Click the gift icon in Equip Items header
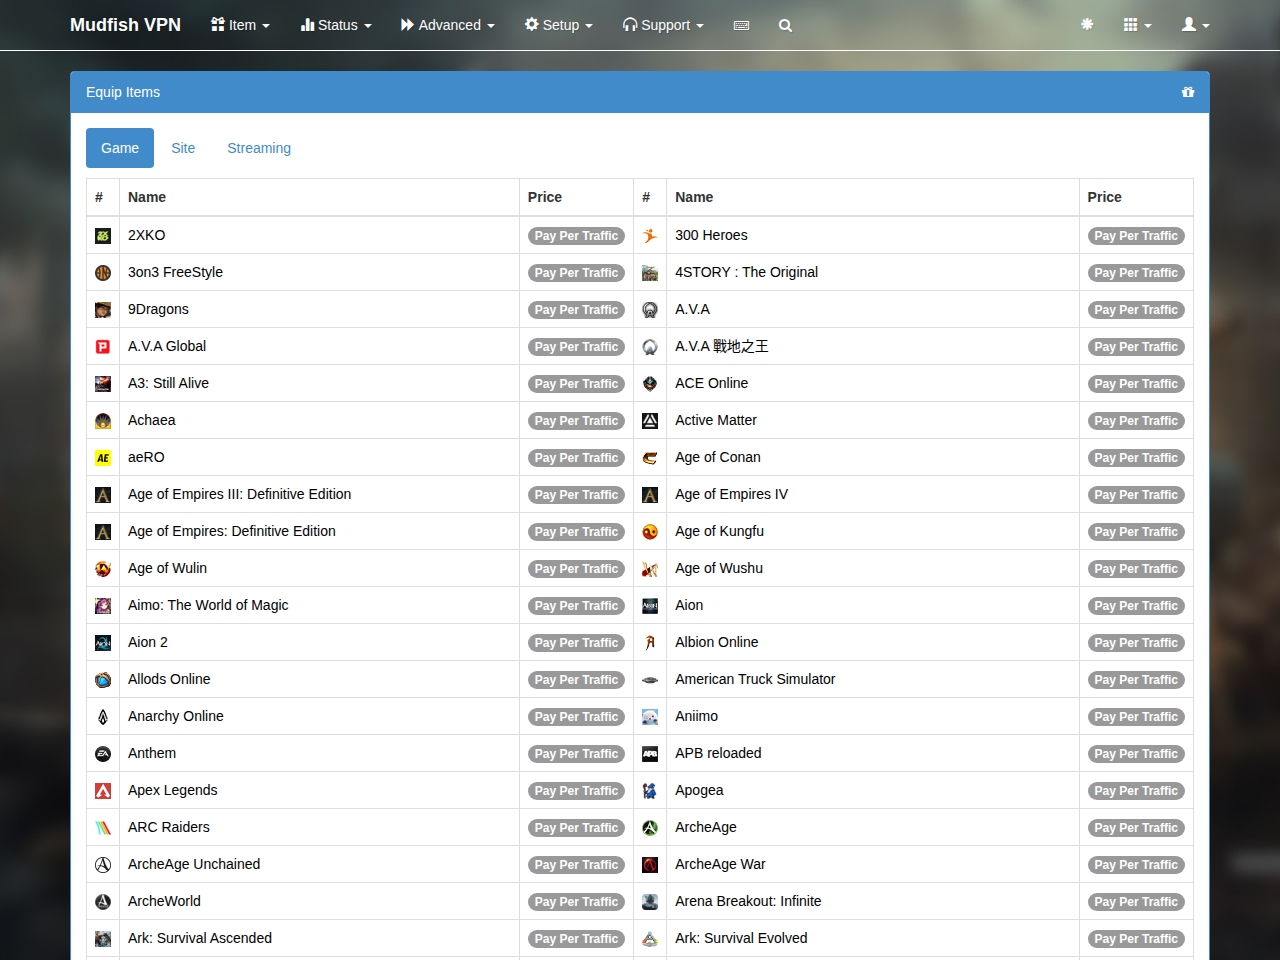 tap(1188, 92)
